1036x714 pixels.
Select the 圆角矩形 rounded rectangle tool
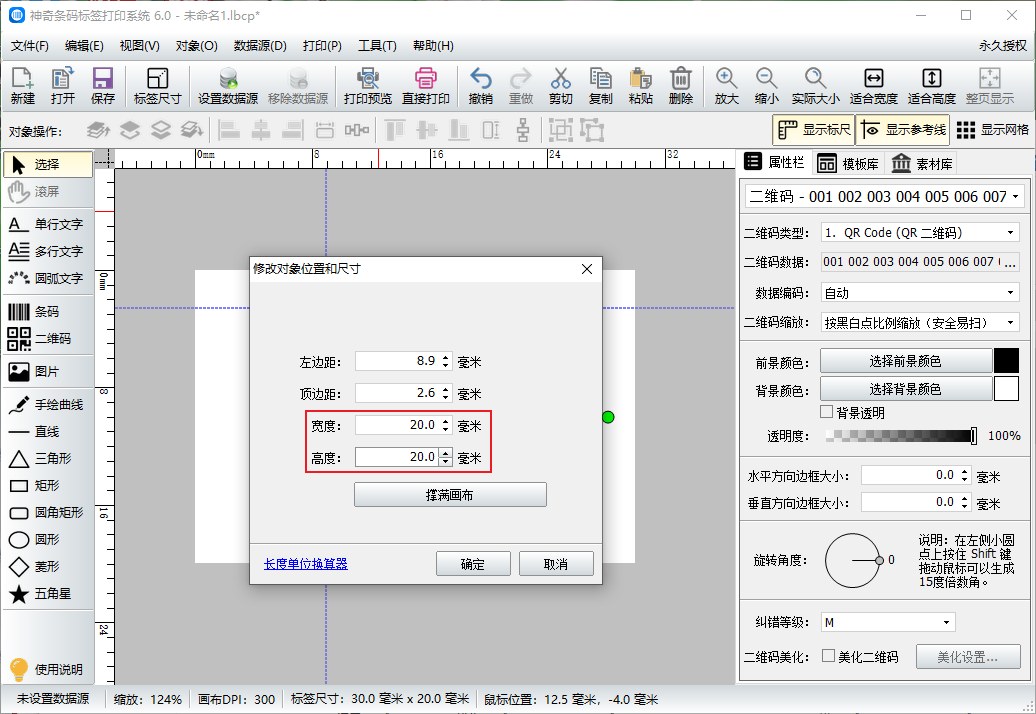pos(48,513)
